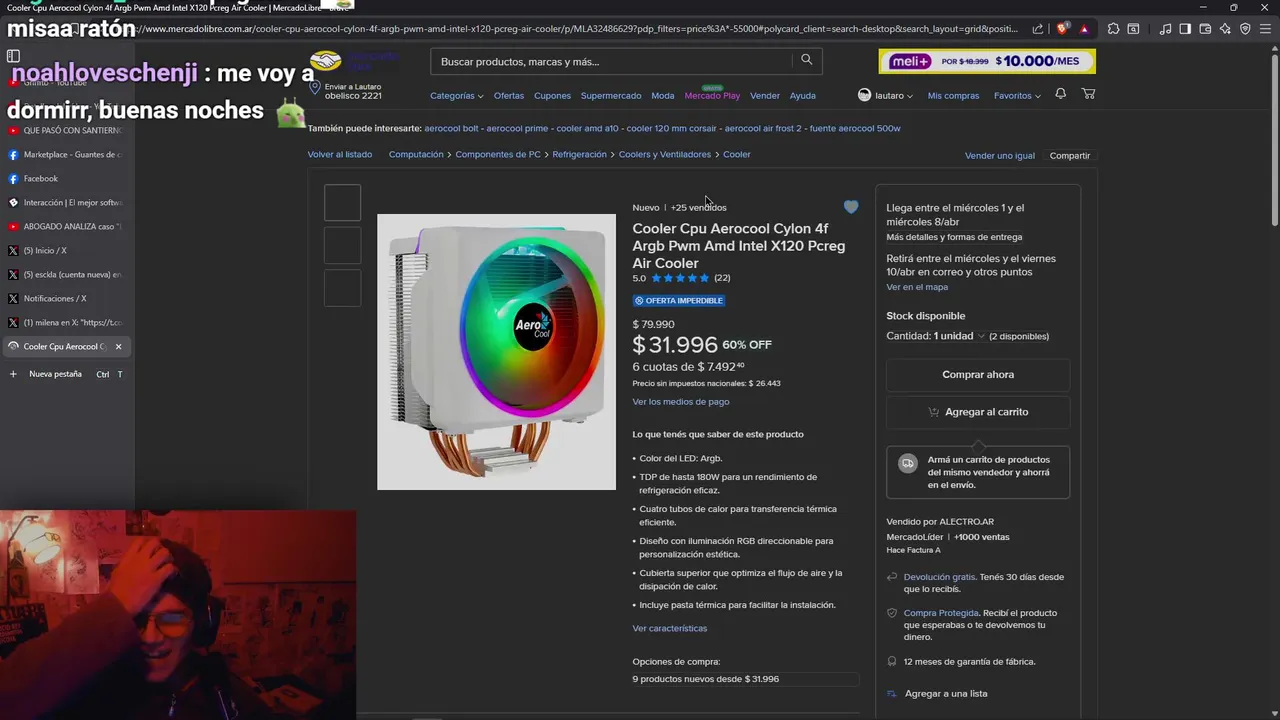The width and height of the screenshot is (1280, 720).
Task: Expand the Favoritos dropdown
Action: [x=1017, y=96]
